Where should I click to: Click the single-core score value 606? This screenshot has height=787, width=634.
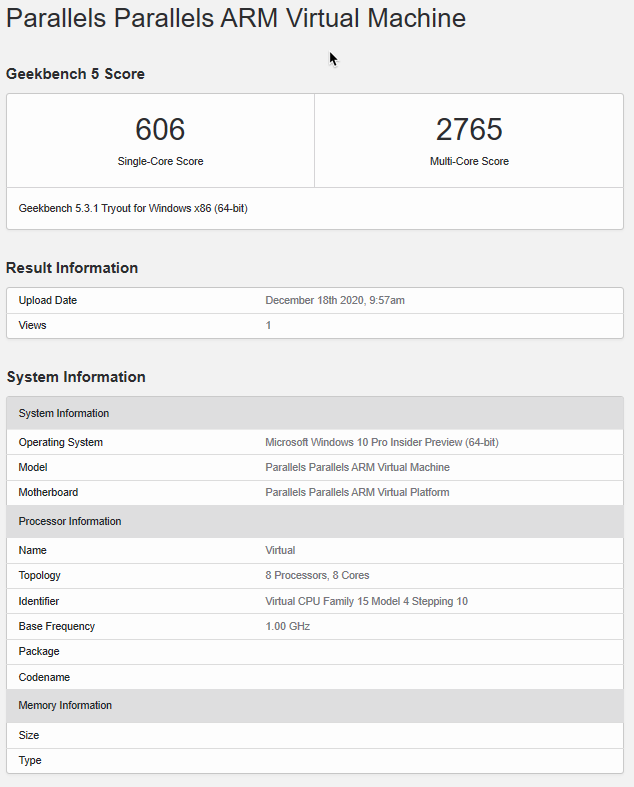tap(160, 129)
